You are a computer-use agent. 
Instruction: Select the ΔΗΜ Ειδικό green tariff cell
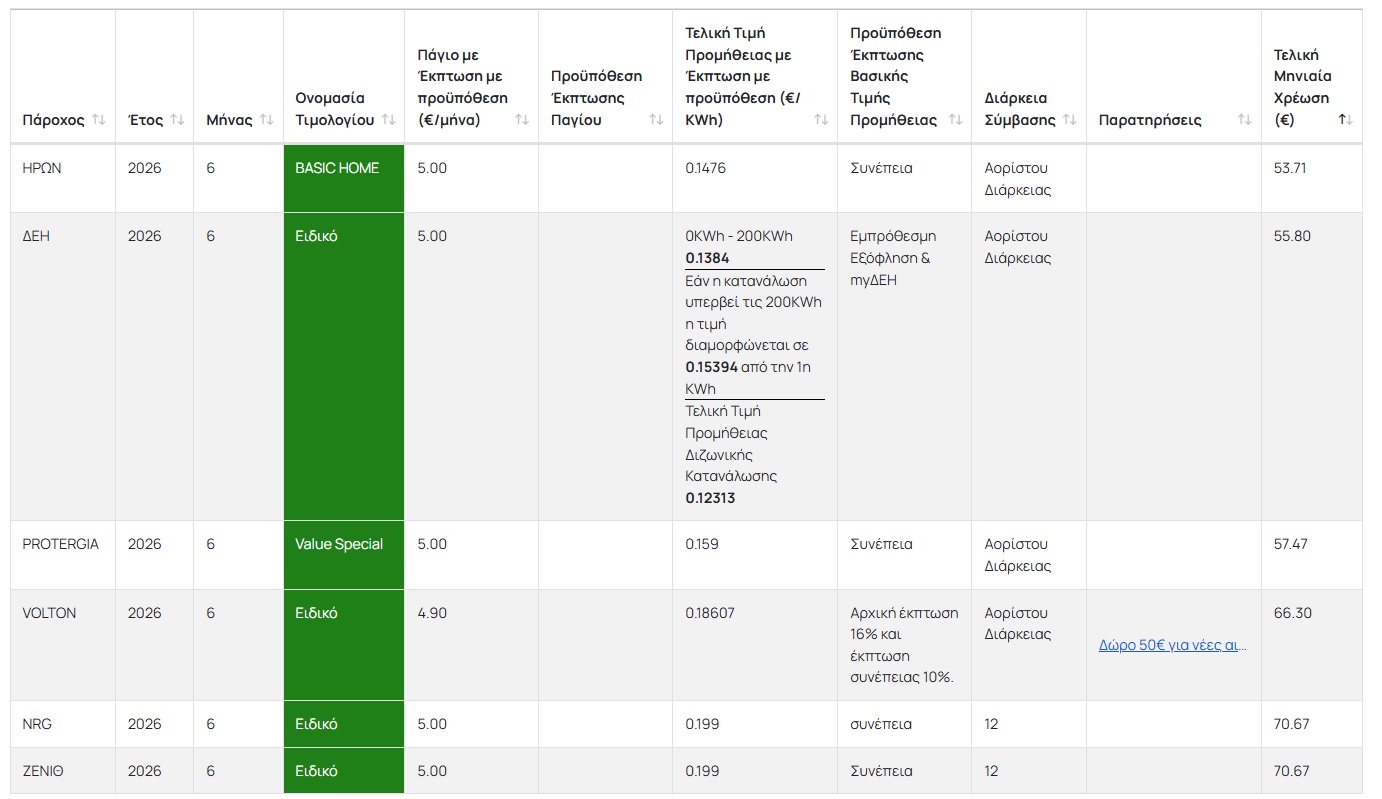coord(344,367)
